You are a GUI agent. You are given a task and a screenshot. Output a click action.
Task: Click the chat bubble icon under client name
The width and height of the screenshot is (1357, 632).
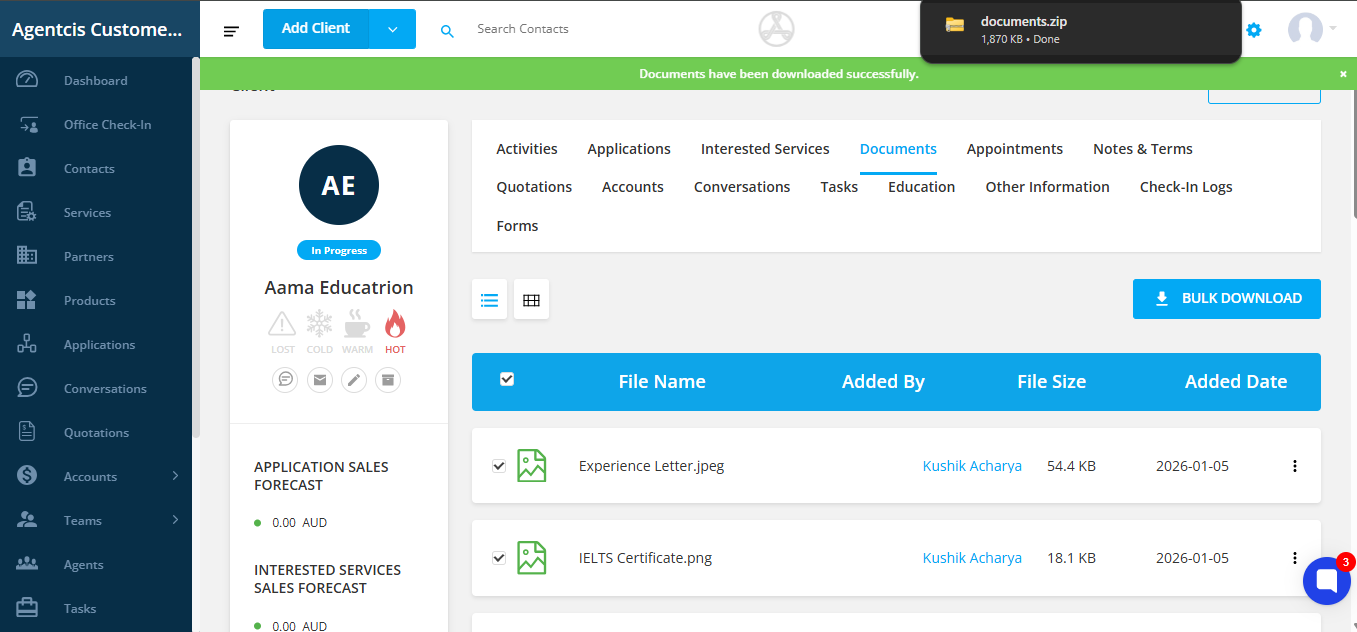point(285,380)
